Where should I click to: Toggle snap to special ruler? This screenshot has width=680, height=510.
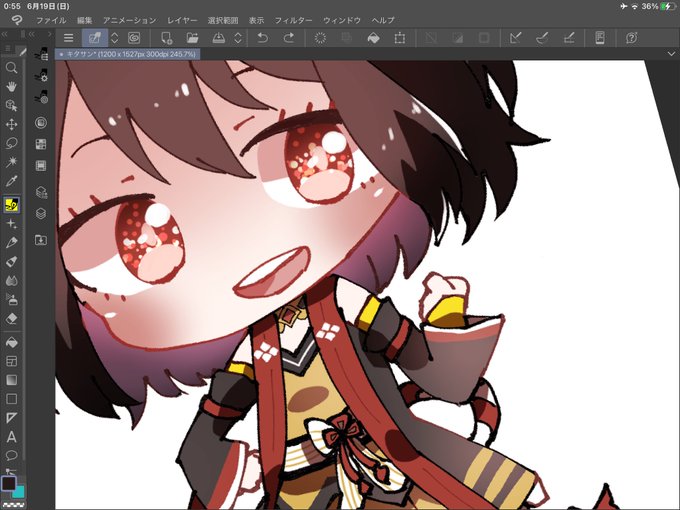[x=542, y=38]
